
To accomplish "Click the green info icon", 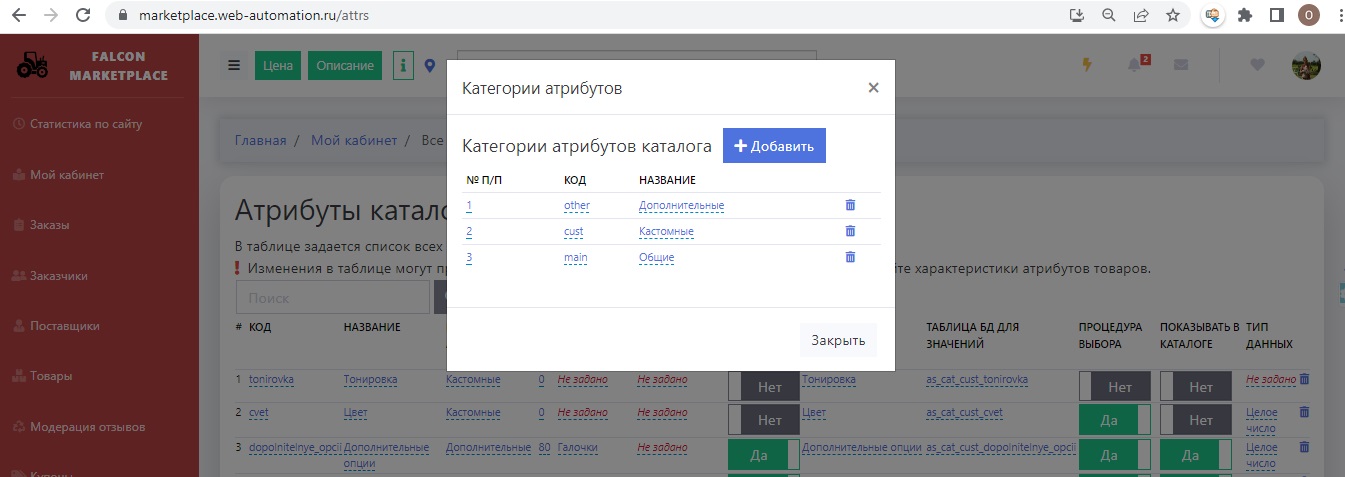I will (x=403, y=66).
